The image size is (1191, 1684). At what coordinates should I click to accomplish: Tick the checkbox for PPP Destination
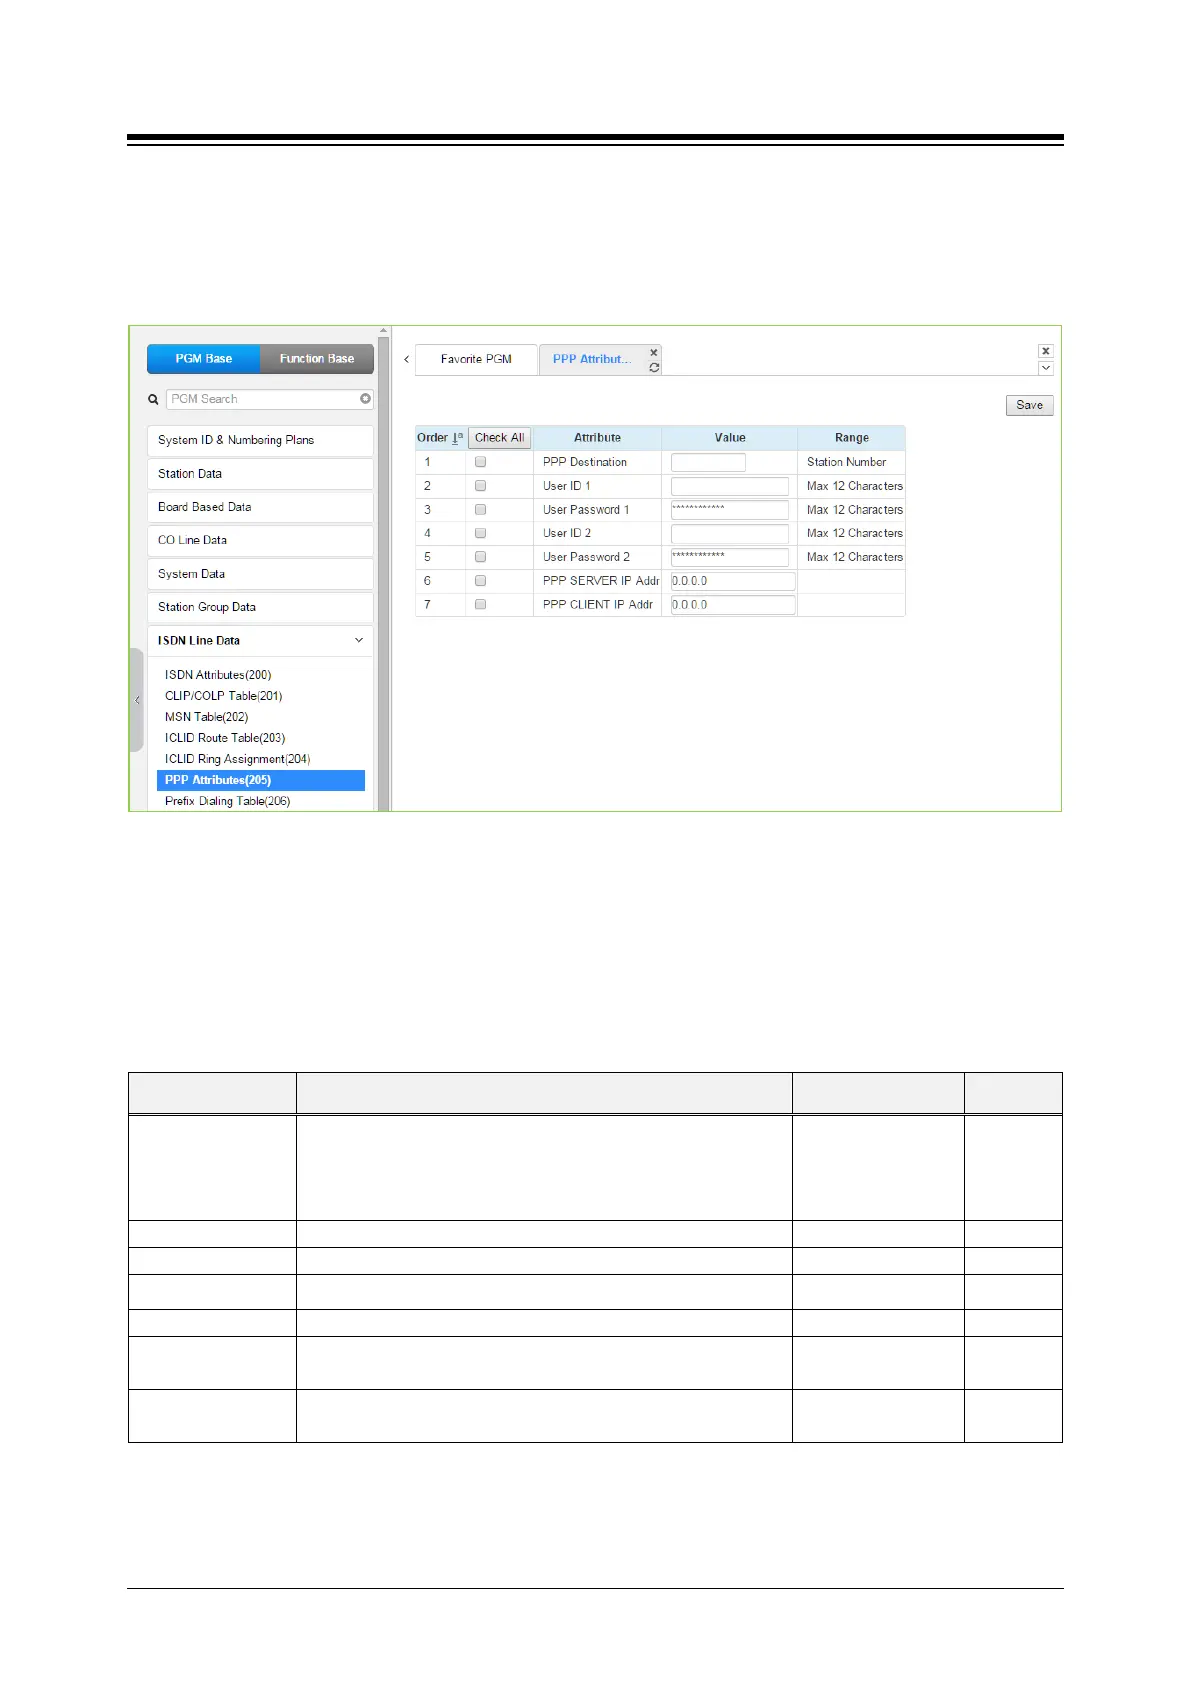(x=481, y=462)
